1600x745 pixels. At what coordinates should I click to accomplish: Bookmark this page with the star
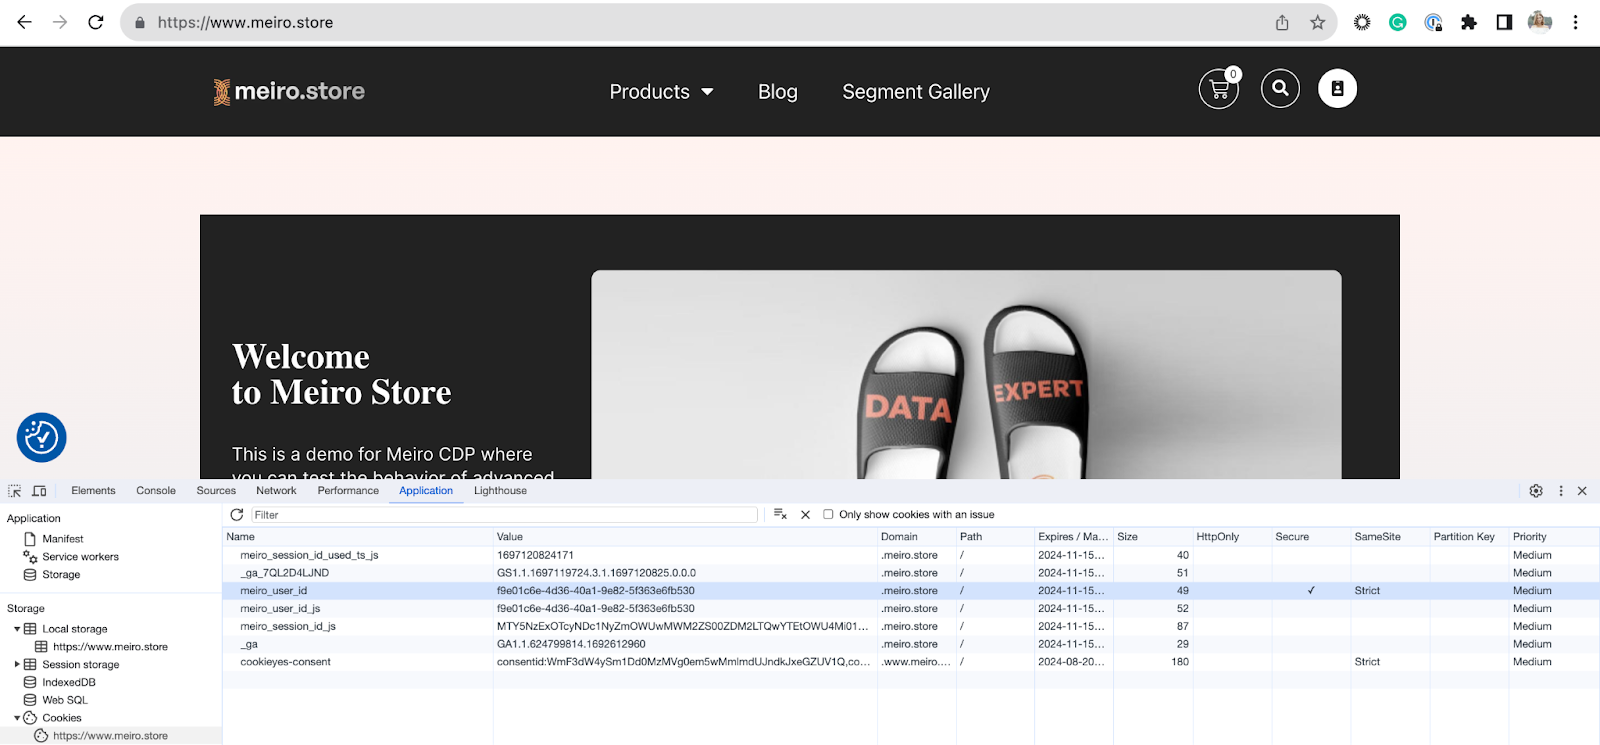[1317, 22]
